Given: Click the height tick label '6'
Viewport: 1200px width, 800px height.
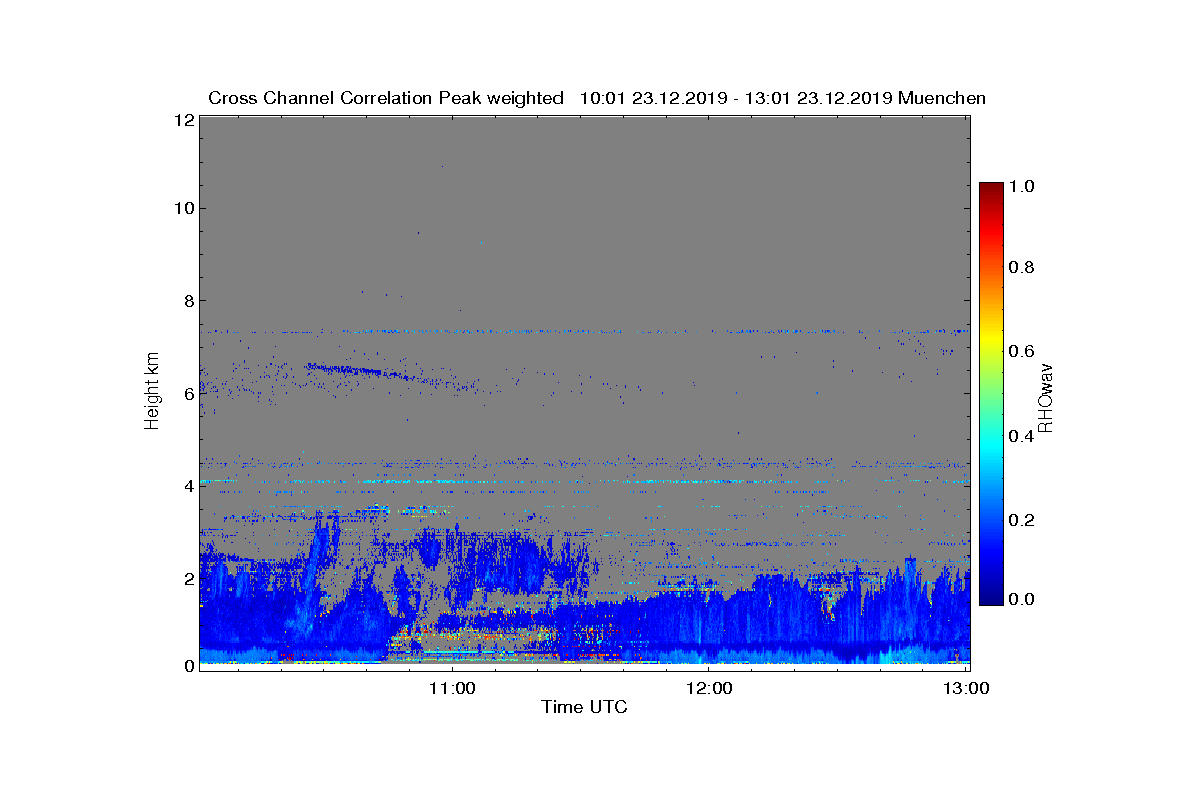Looking at the screenshot, I should 187,393.
